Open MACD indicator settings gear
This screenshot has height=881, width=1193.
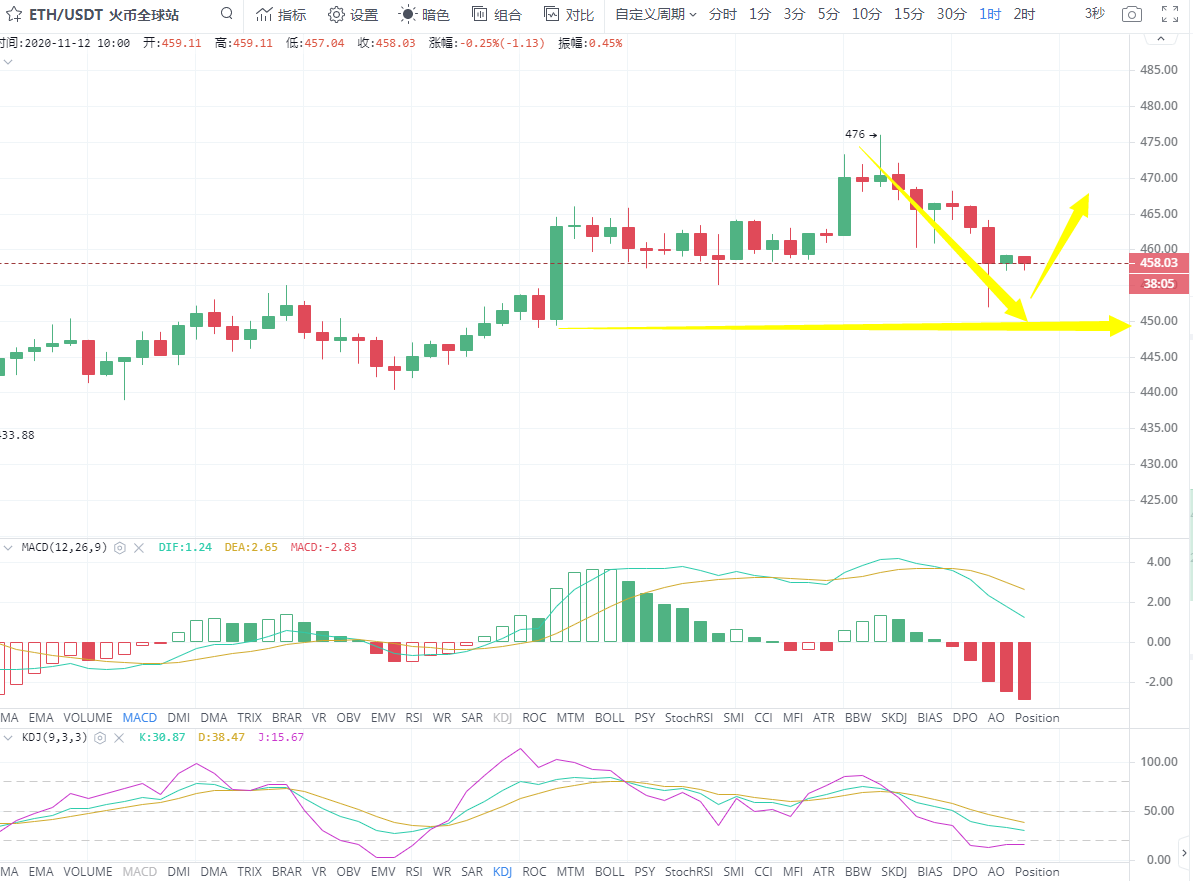[x=120, y=548]
